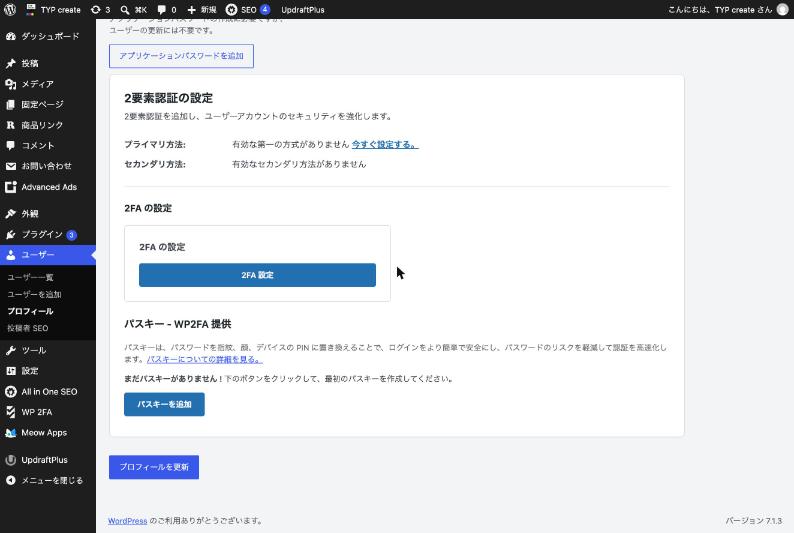Click the blue 2FA 設定 button
Viewport: 794px width, 533px height.
pos(257,275)
